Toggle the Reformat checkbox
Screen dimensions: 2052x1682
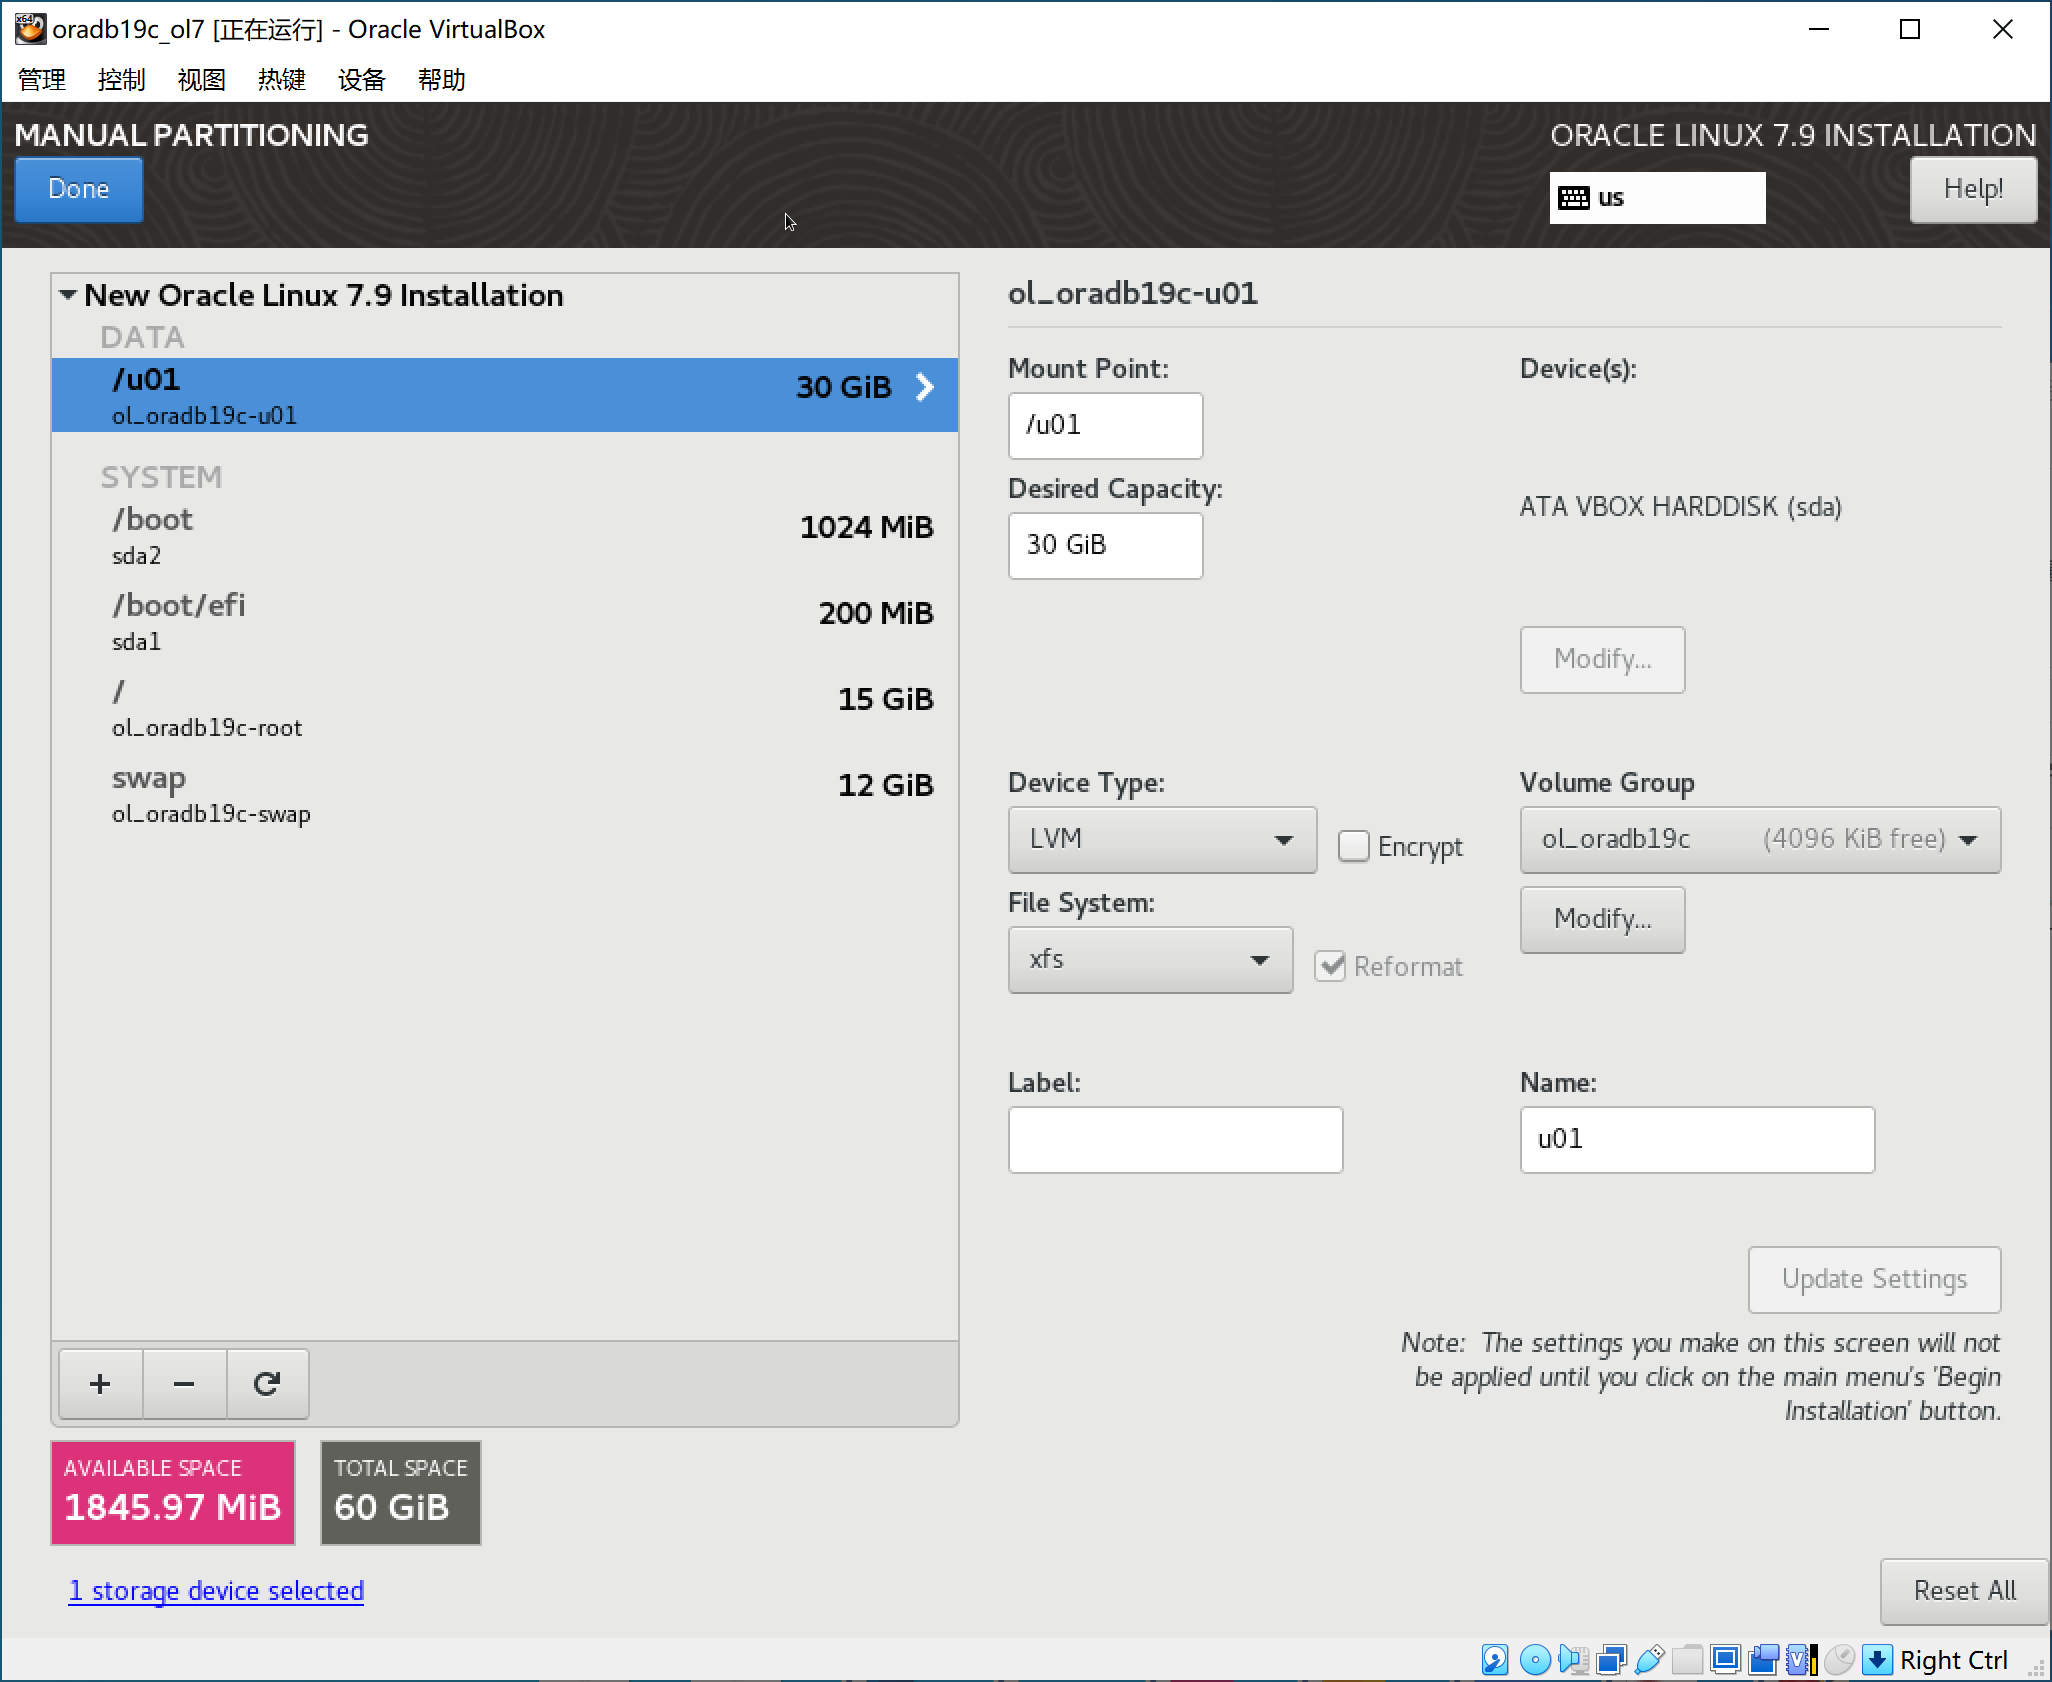click(1329, 966)
